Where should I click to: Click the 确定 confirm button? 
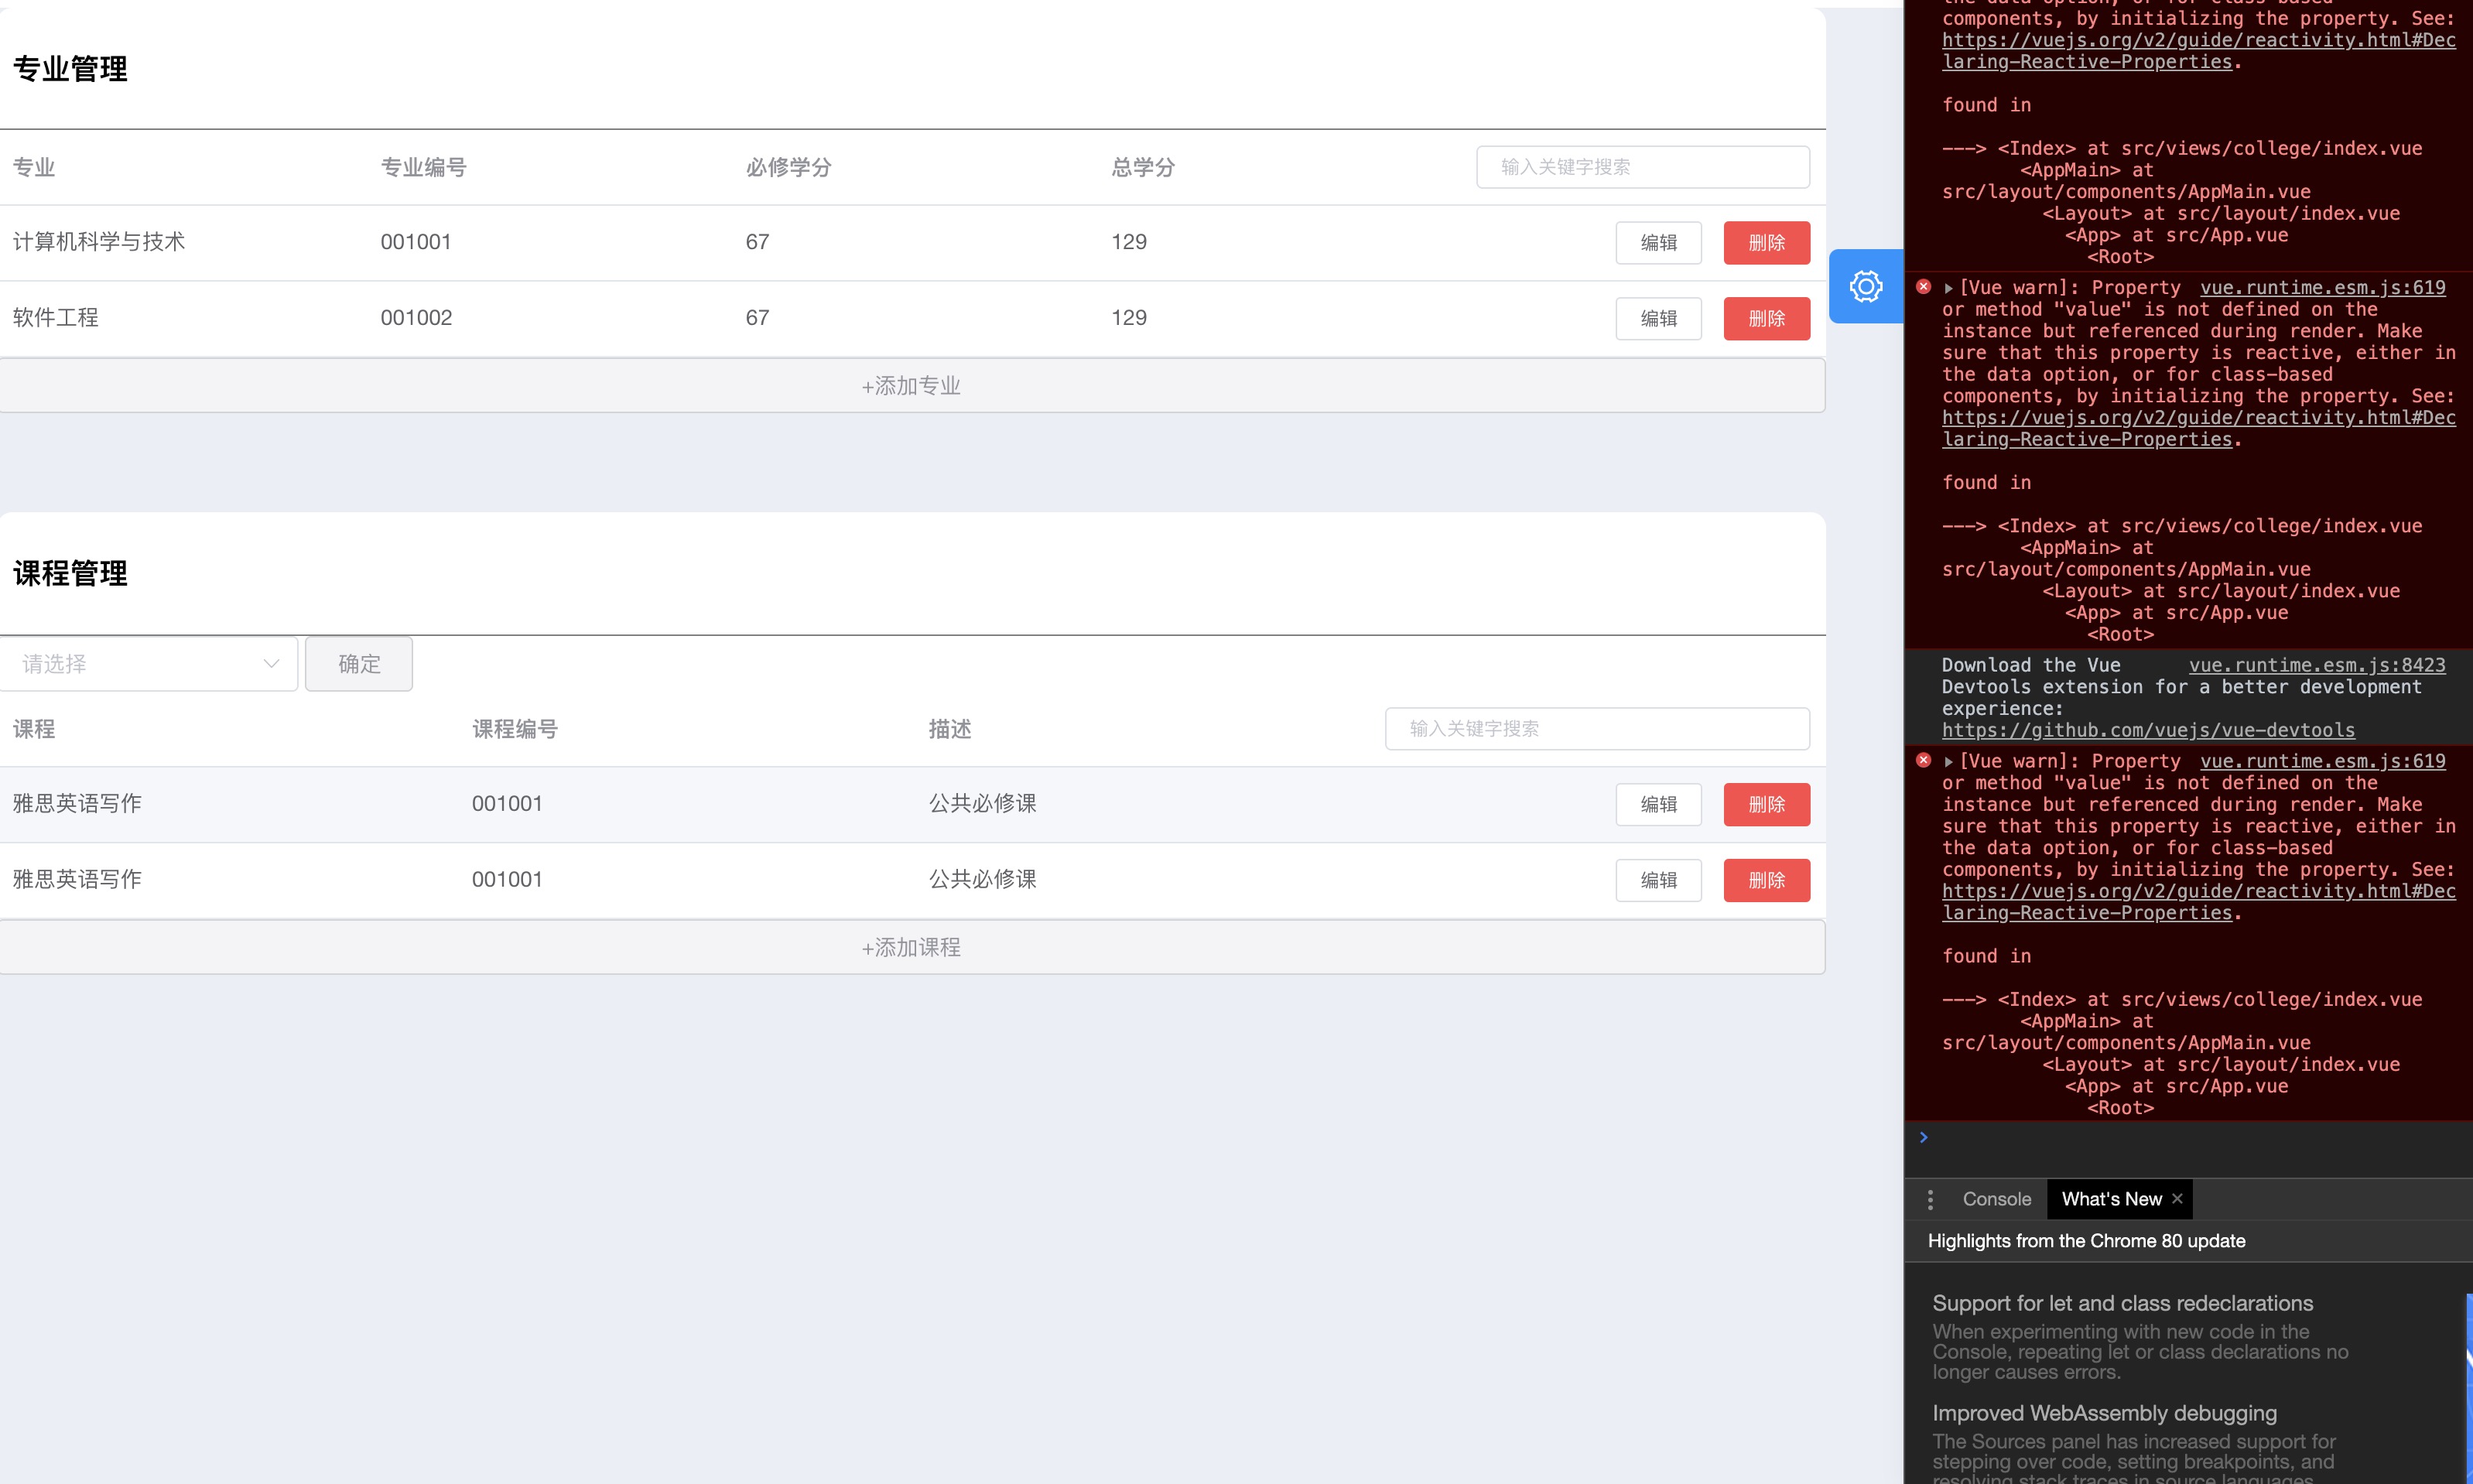[x=359, y=664]
